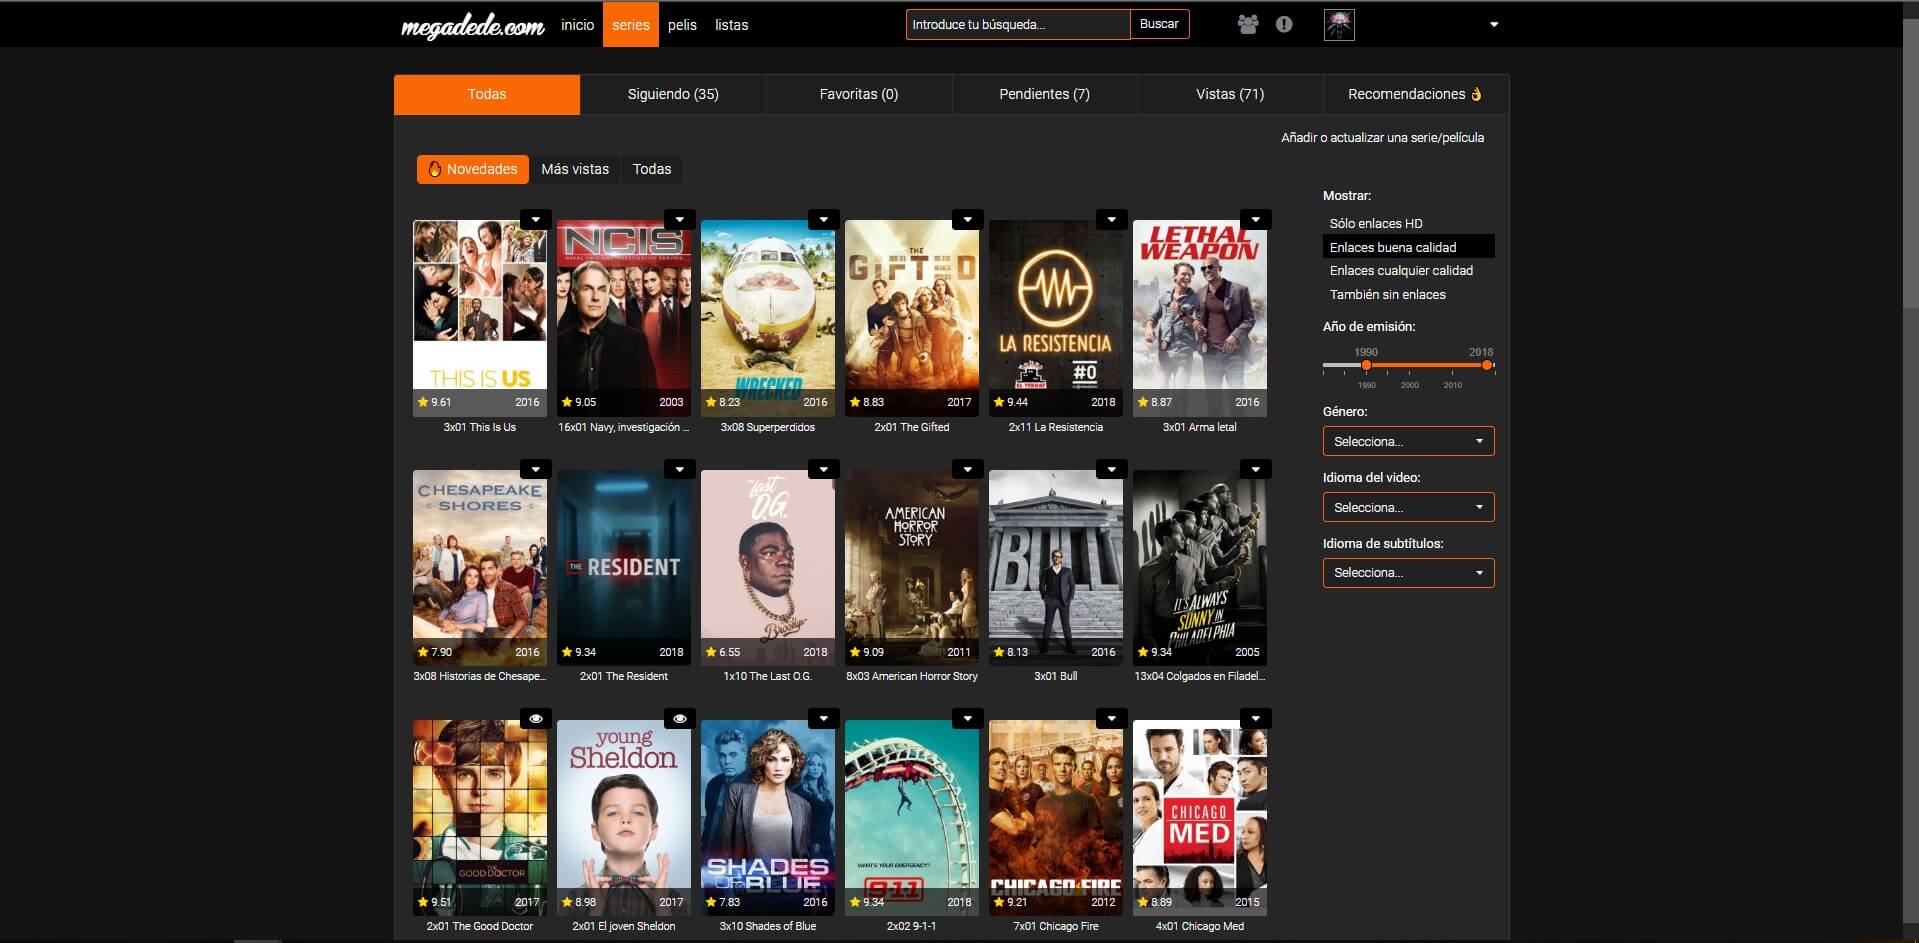Screen dimensions: 1919x943
Task: Open dropdown arrow on This Is Us poster
Action: [536, 220]
